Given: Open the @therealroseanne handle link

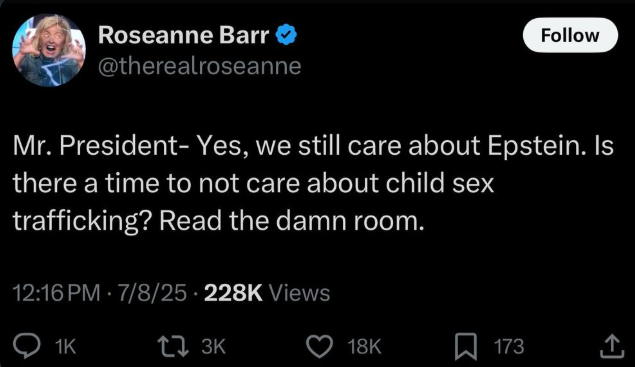Looking at the screenshot, I should (x=200, y=66).
